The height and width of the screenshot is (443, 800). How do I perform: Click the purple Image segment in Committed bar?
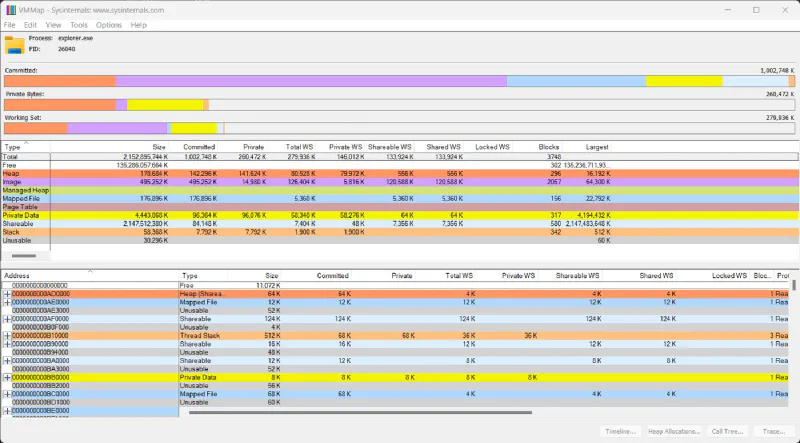tap(311, 81)
